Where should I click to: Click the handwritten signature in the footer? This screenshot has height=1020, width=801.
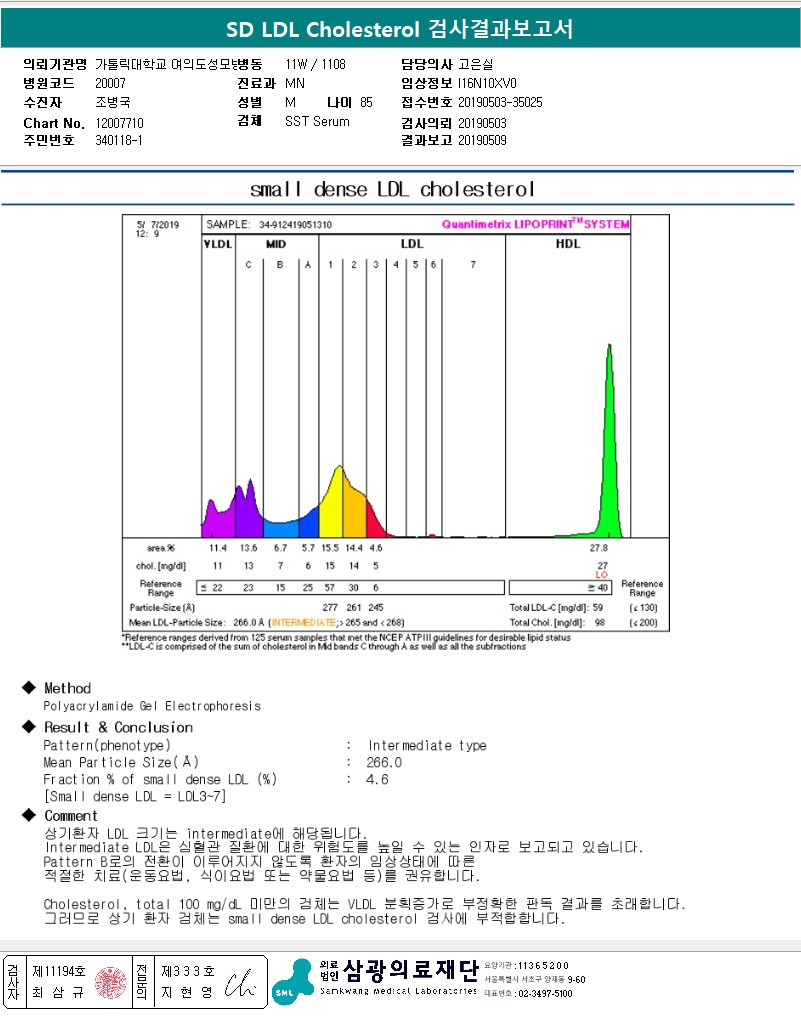pyautogui.click(x=242, y=983)
